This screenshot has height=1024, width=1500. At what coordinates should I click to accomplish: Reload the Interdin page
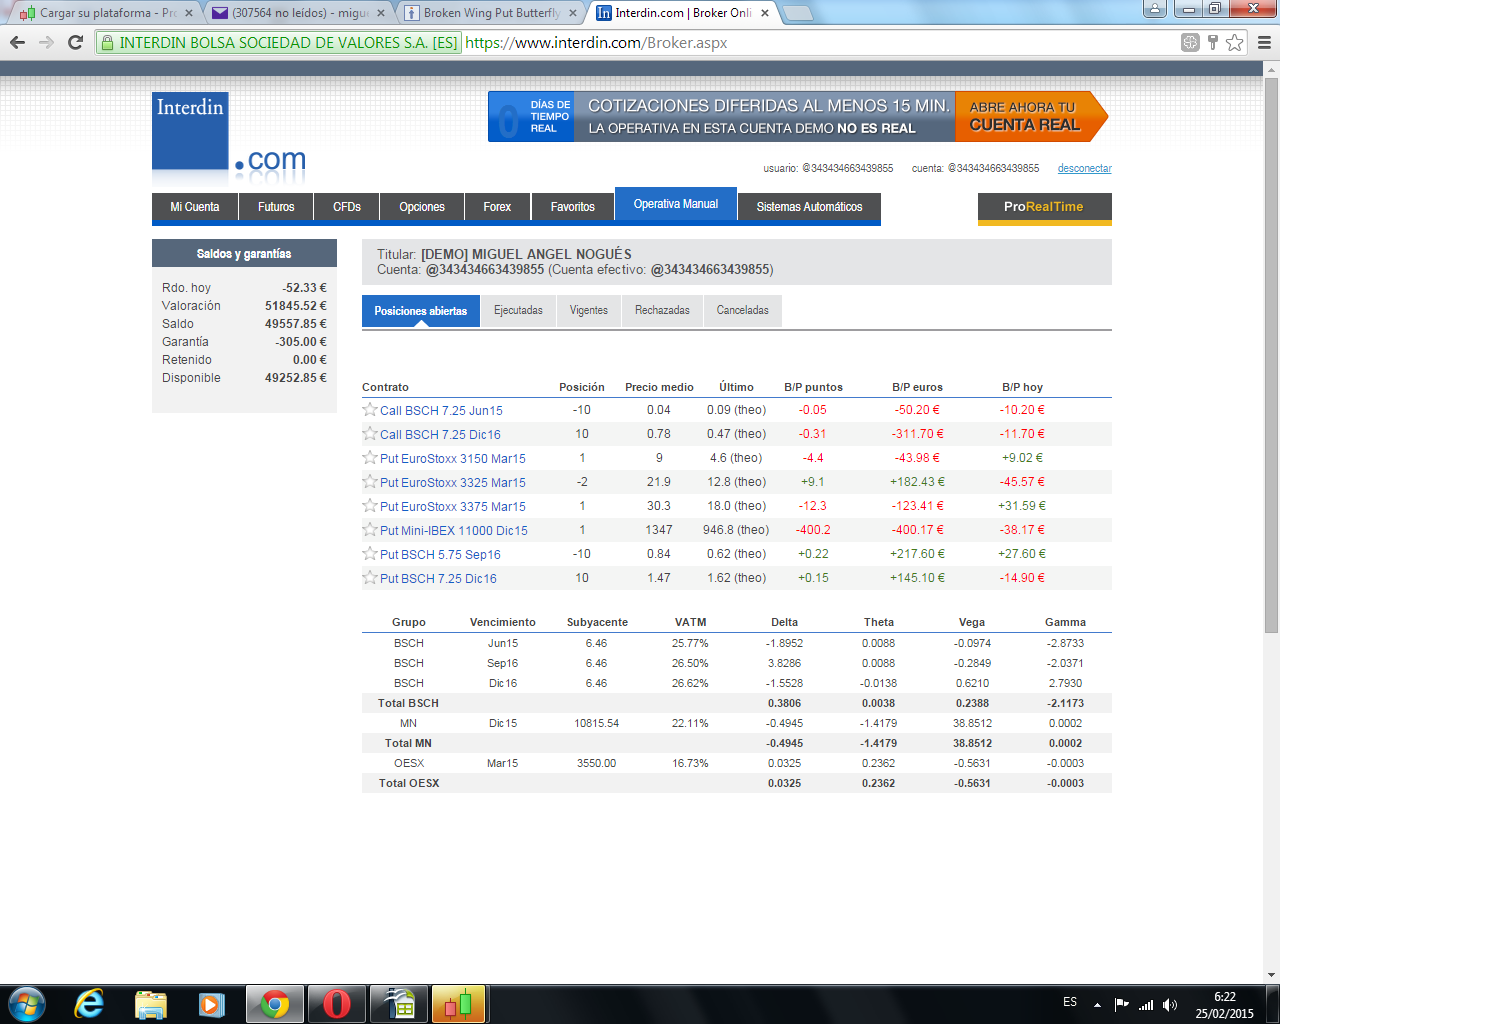75,42
